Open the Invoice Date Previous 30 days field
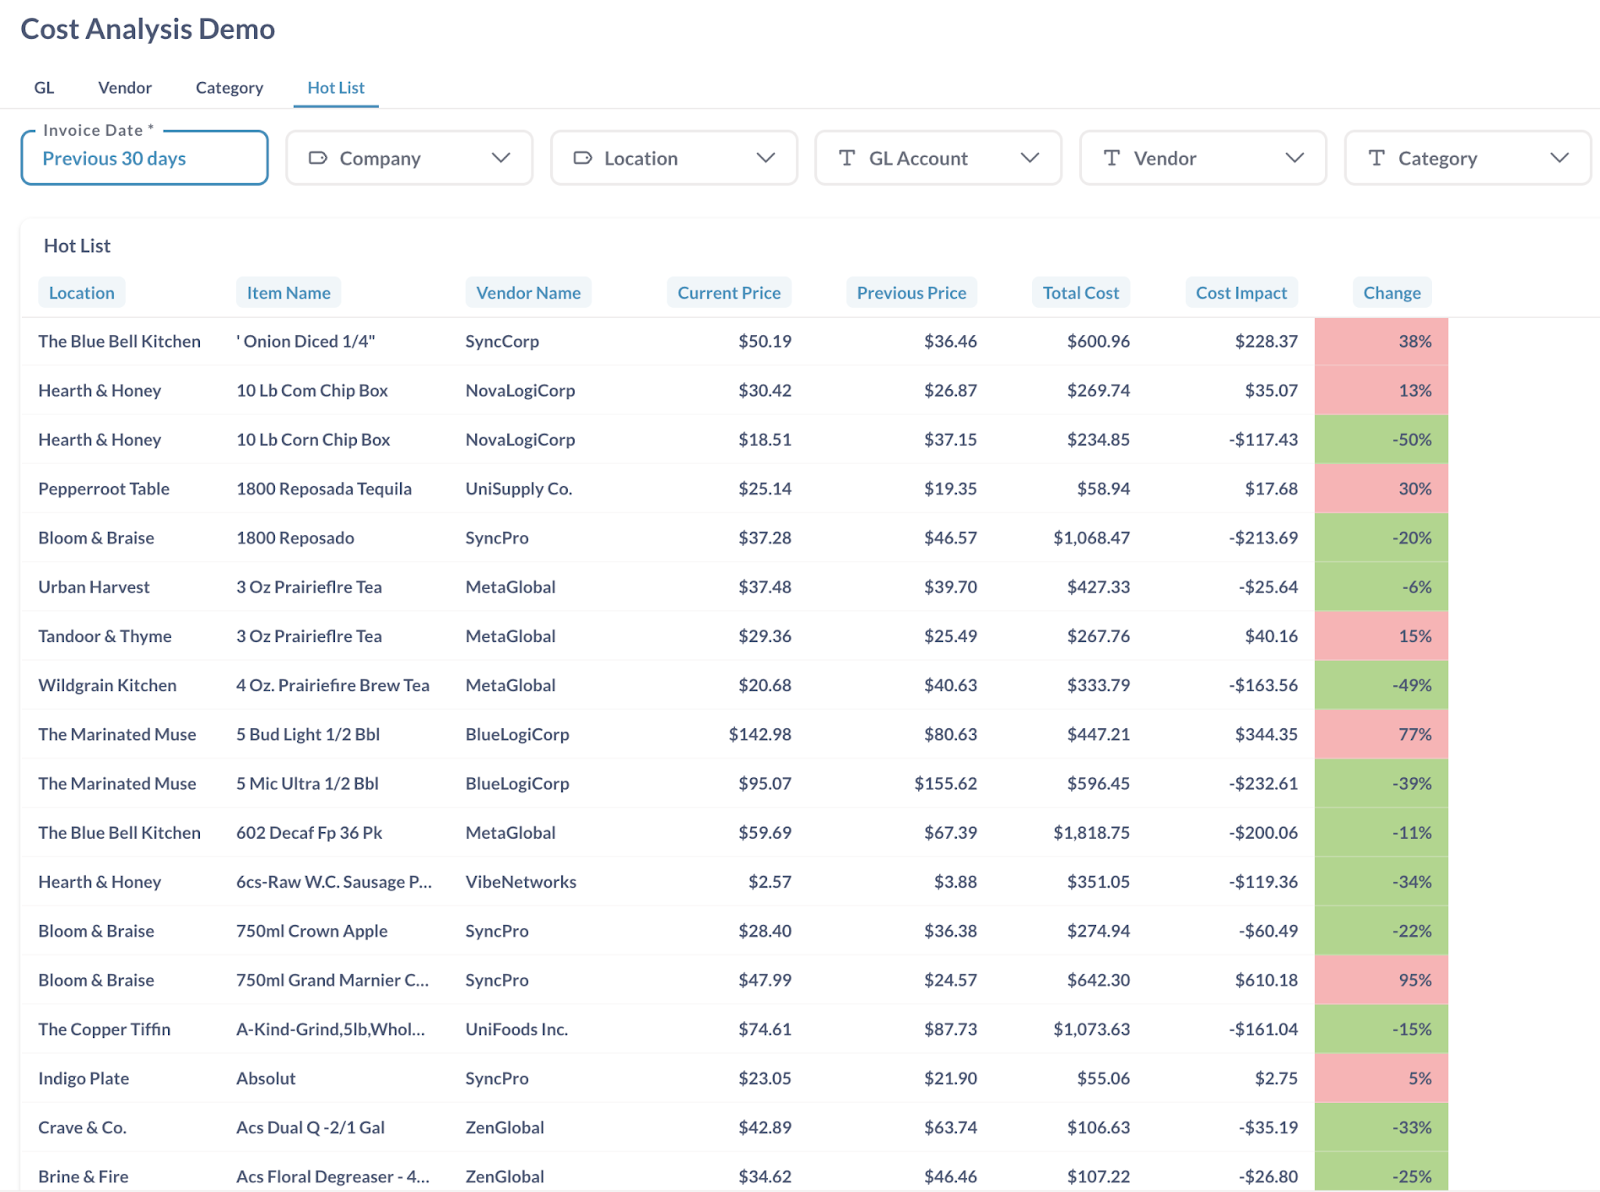The image size is (1600, 1192). [x=145, y=158]
